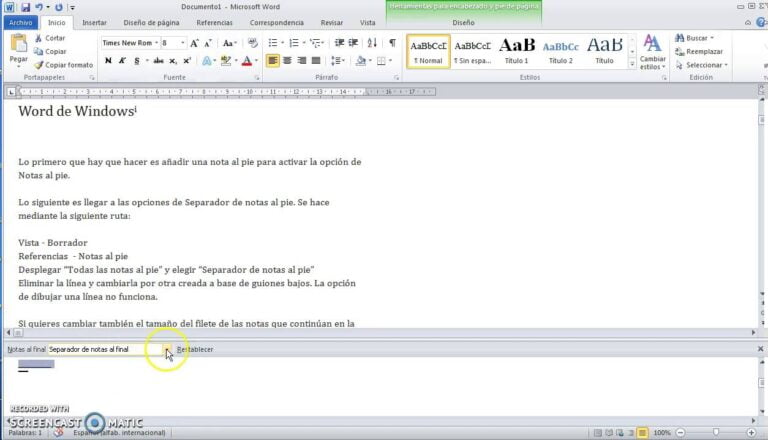This screenshot has width=768, height=440.
Task: Clear formatting icon in Fuente group
Action: click(253, 43)
